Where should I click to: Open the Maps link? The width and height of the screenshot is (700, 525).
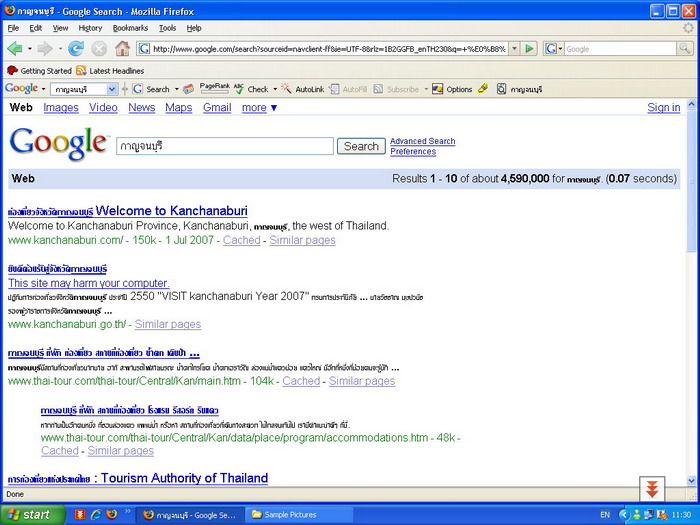coord(179,108)
